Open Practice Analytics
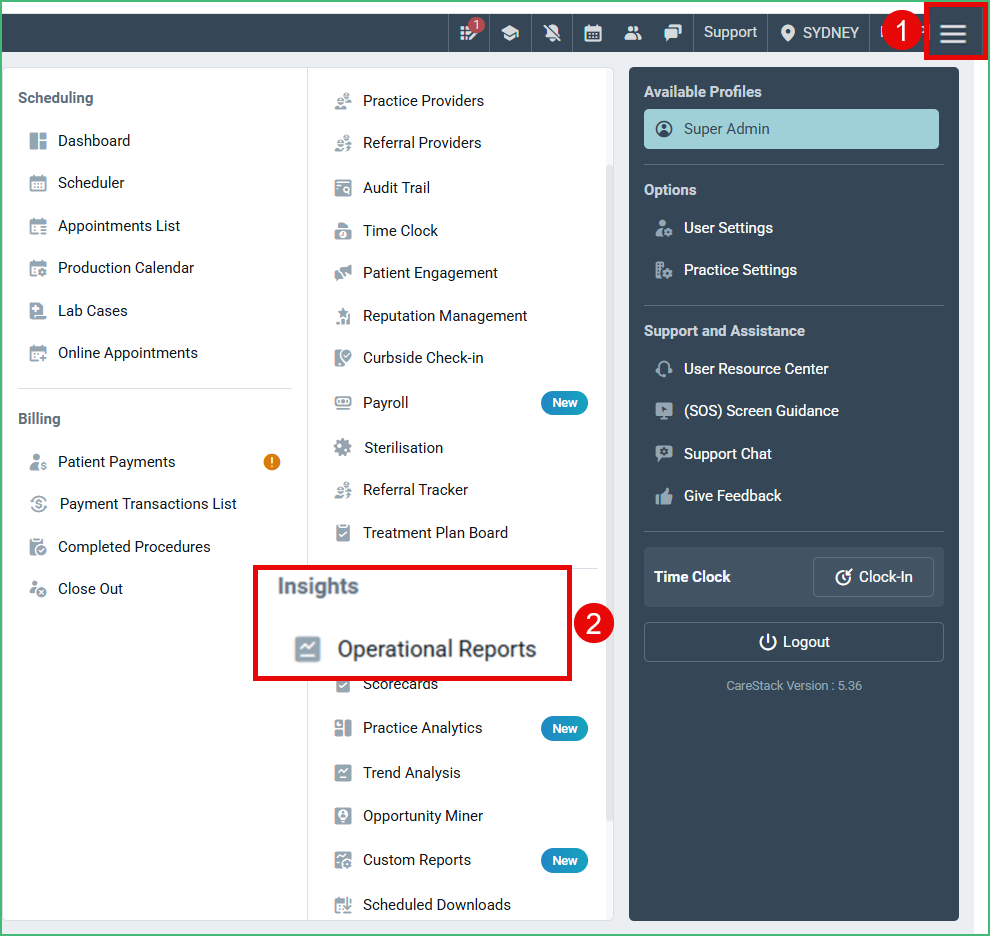990x936 pixels. click(x=422, y=728)
